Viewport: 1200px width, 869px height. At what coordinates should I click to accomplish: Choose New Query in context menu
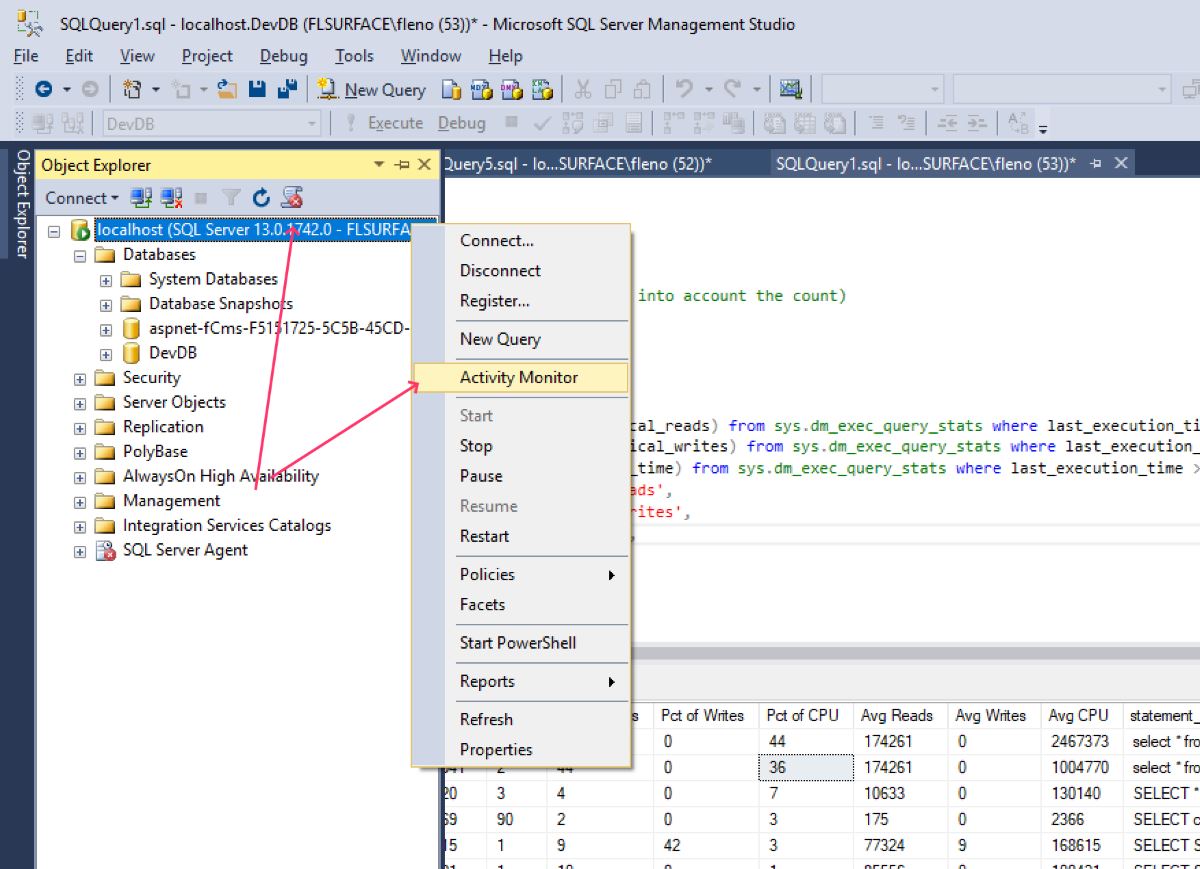point(520,339)
